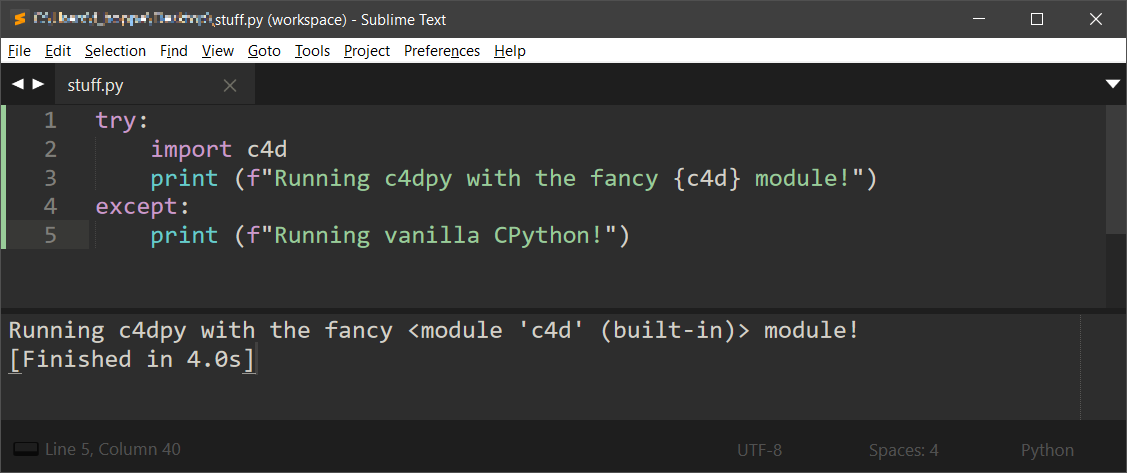Click the Sublime Text app logo icon
The image size is (1127, 473).
click(x=18, y=19)
